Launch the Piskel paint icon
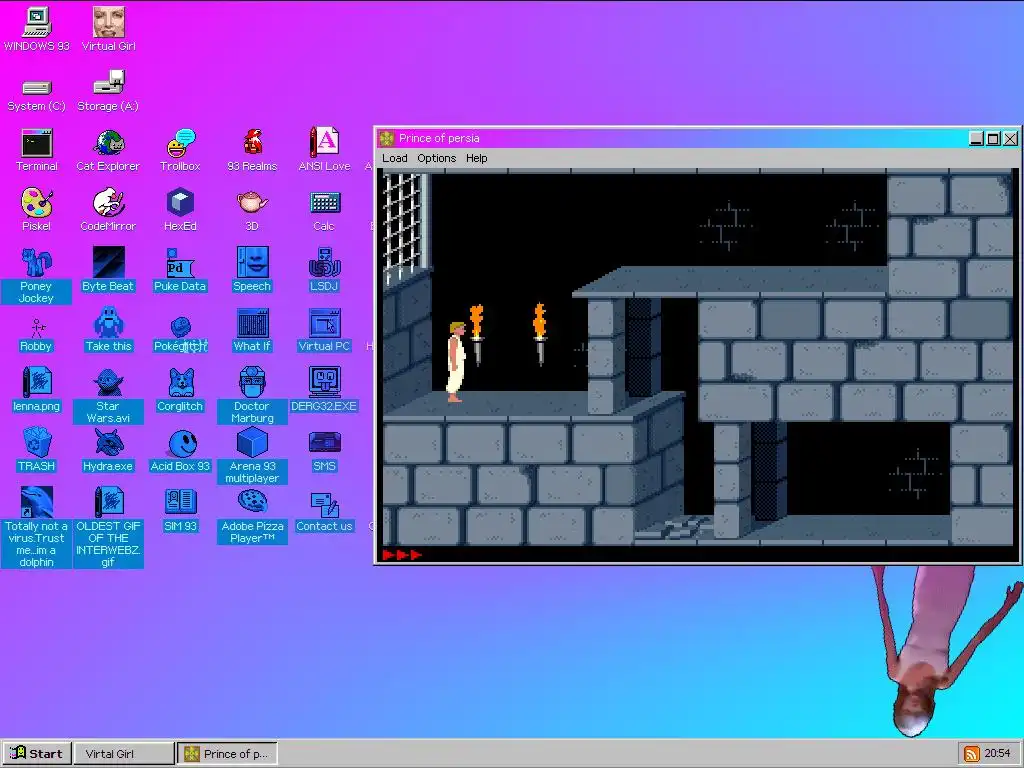Viewport: 1024px width, 768px height. click(x=37, y=210)
